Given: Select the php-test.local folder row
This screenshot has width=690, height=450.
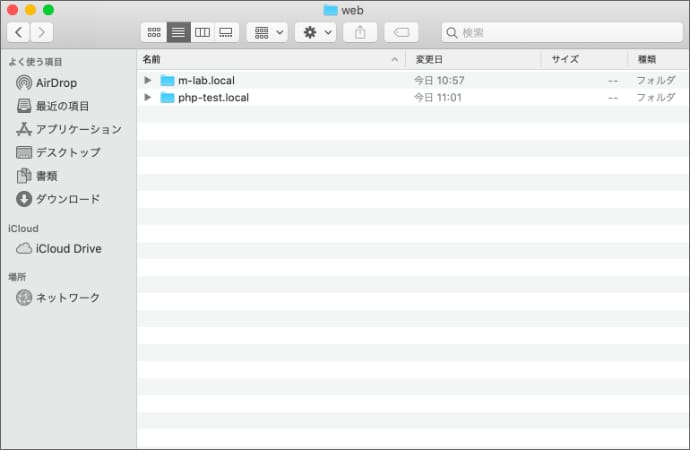Looking at the screenshot, I should (213, 98).
